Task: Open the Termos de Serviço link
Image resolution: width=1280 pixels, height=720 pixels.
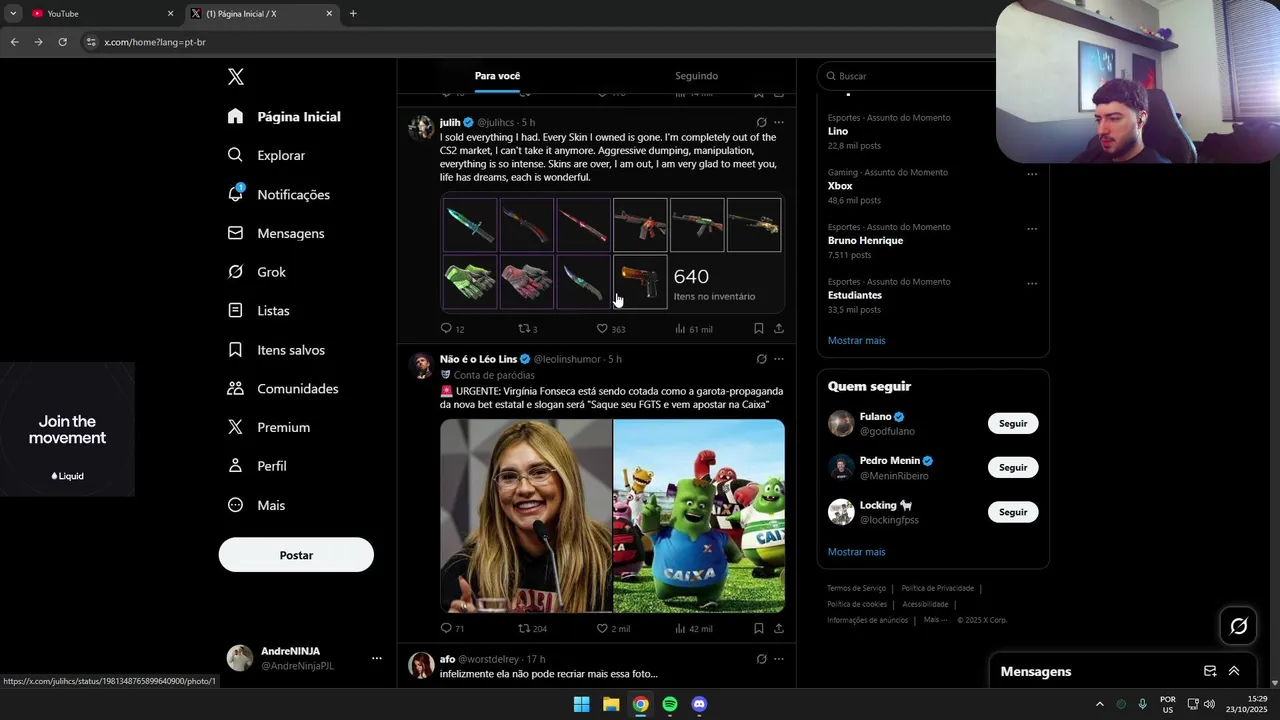Action: [x=856, y=588]
